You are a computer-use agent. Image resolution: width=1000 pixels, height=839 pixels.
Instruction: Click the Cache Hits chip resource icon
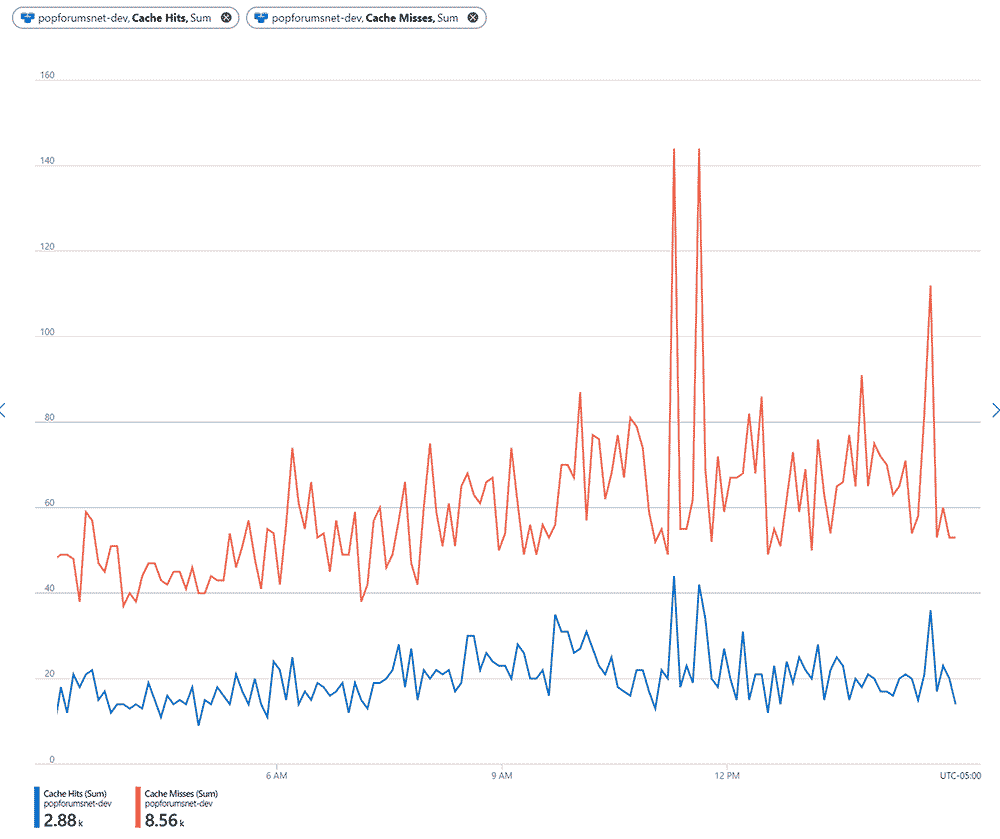27,18
